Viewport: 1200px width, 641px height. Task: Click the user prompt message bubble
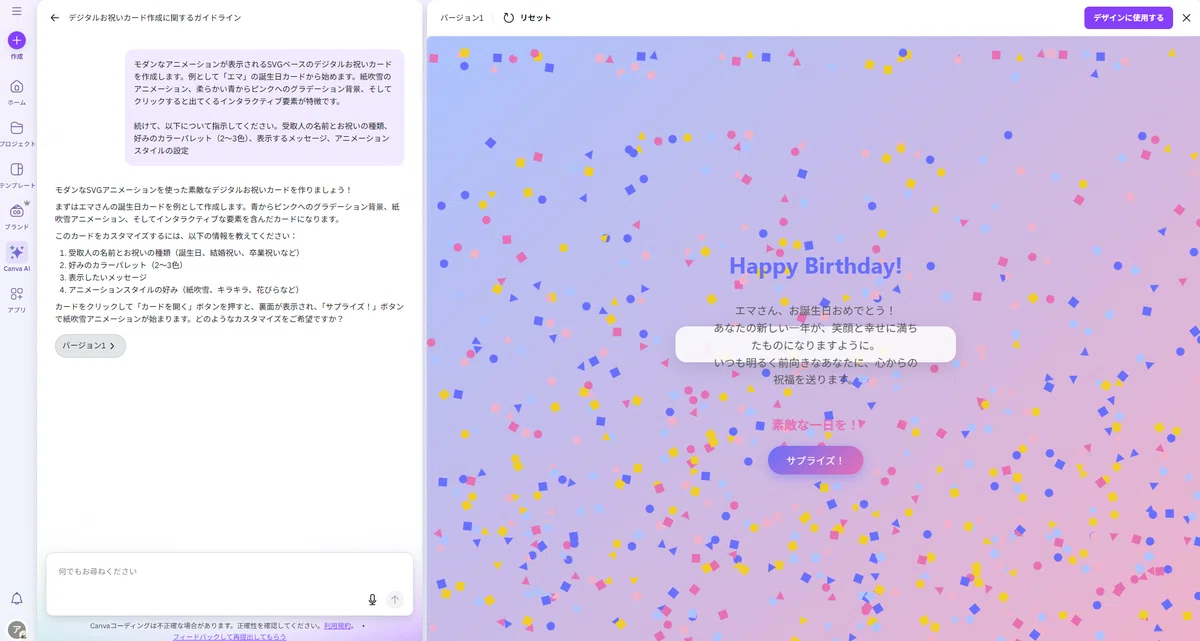pyautogui.click(x=264, y=107)
